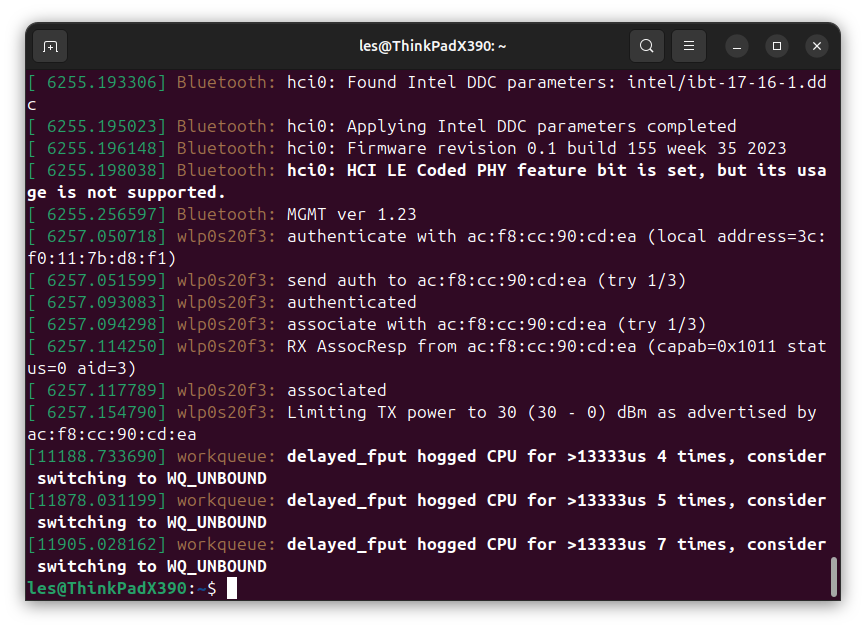Viewport: 866px width, 629px height.
Task: Click the block cursor at prompt
Action: point(232,588)
